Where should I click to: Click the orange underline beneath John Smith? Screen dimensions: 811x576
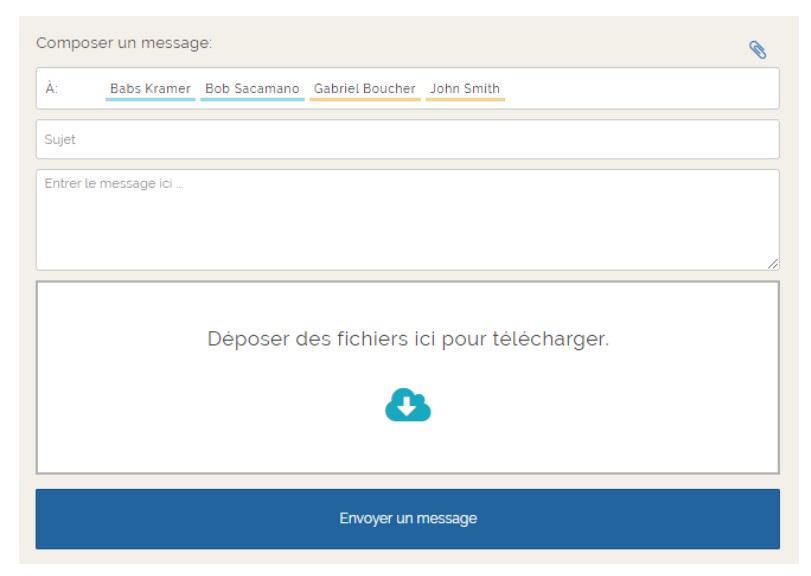pyautogui.click(x=464, y=100)
